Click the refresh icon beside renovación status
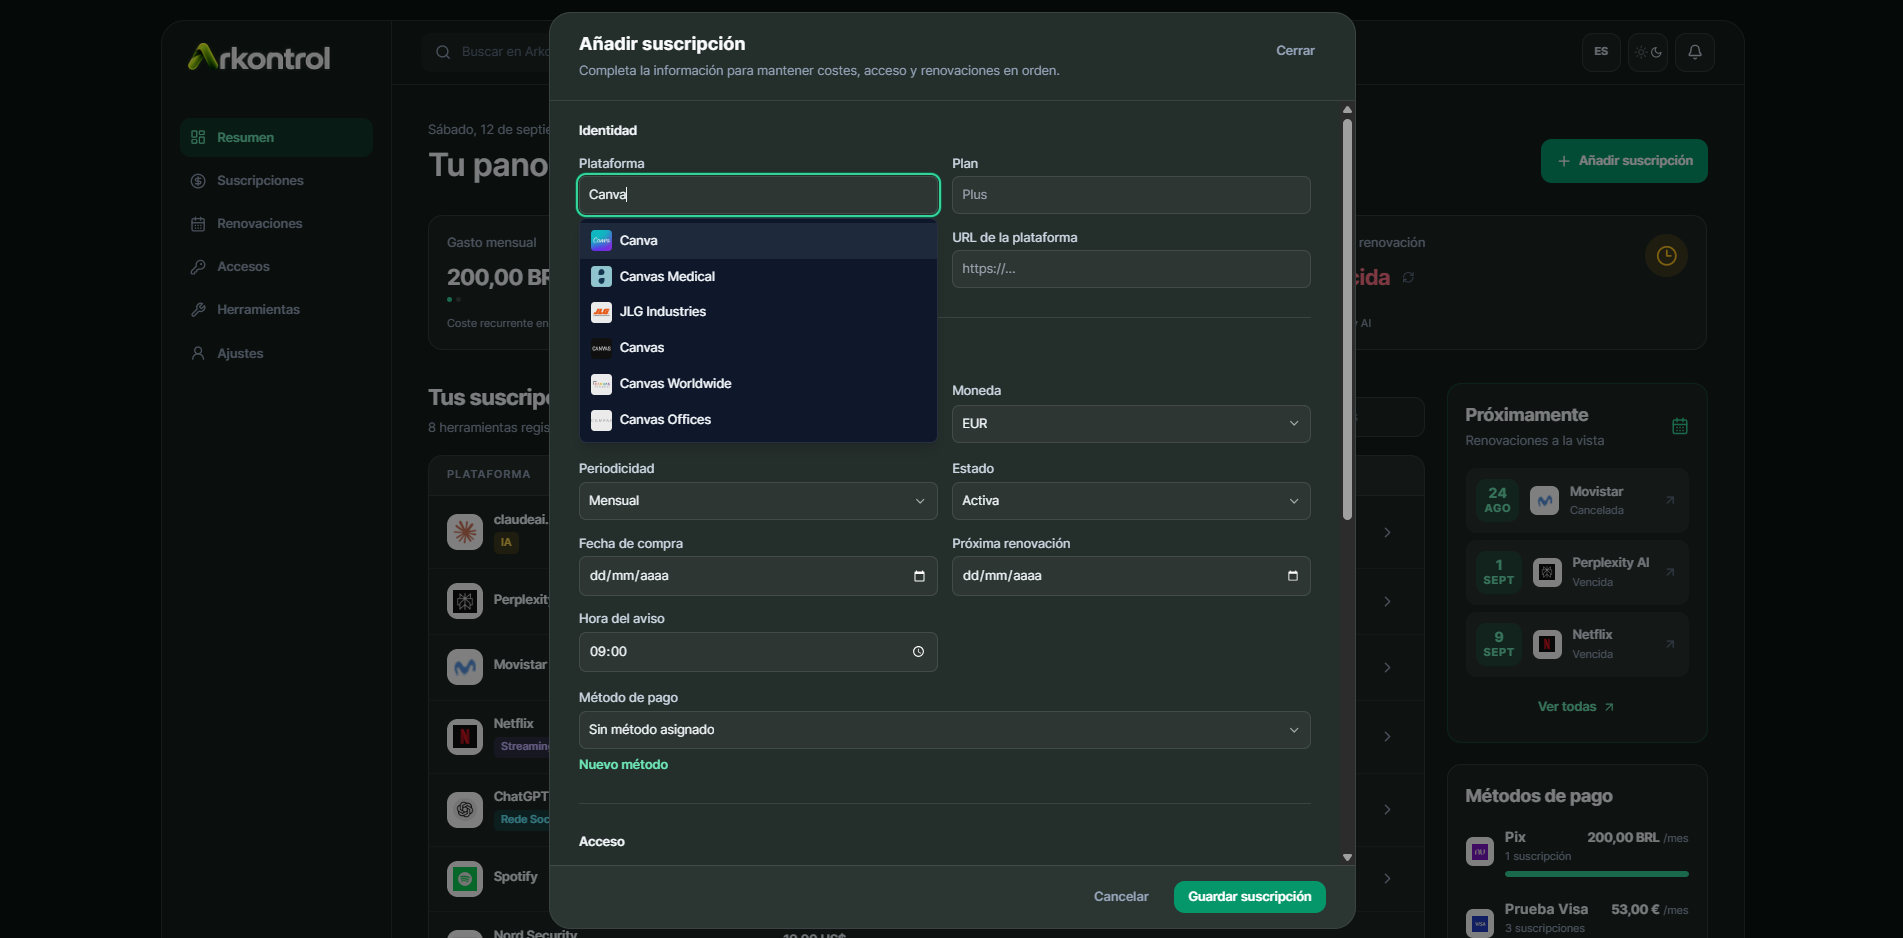This screenshot has width=1903, height=938. [x=1408, y=278]
